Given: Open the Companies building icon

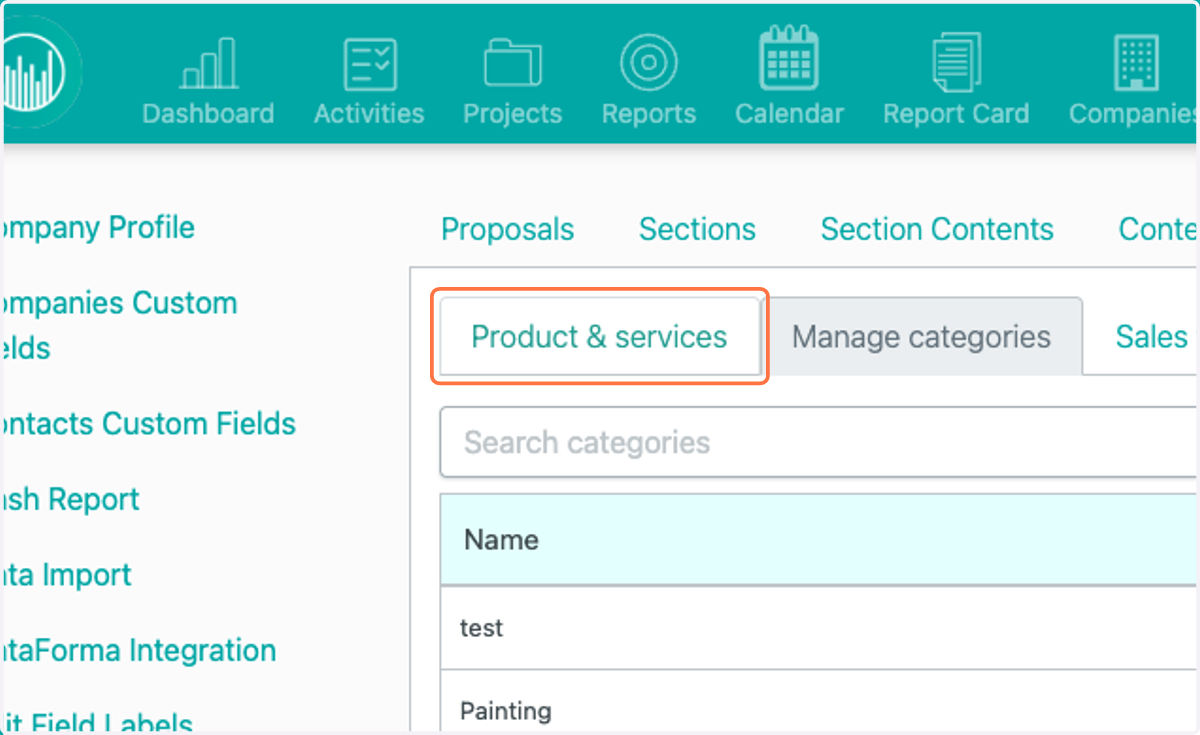Looking at the screenshot, I should pos(1135,63).
